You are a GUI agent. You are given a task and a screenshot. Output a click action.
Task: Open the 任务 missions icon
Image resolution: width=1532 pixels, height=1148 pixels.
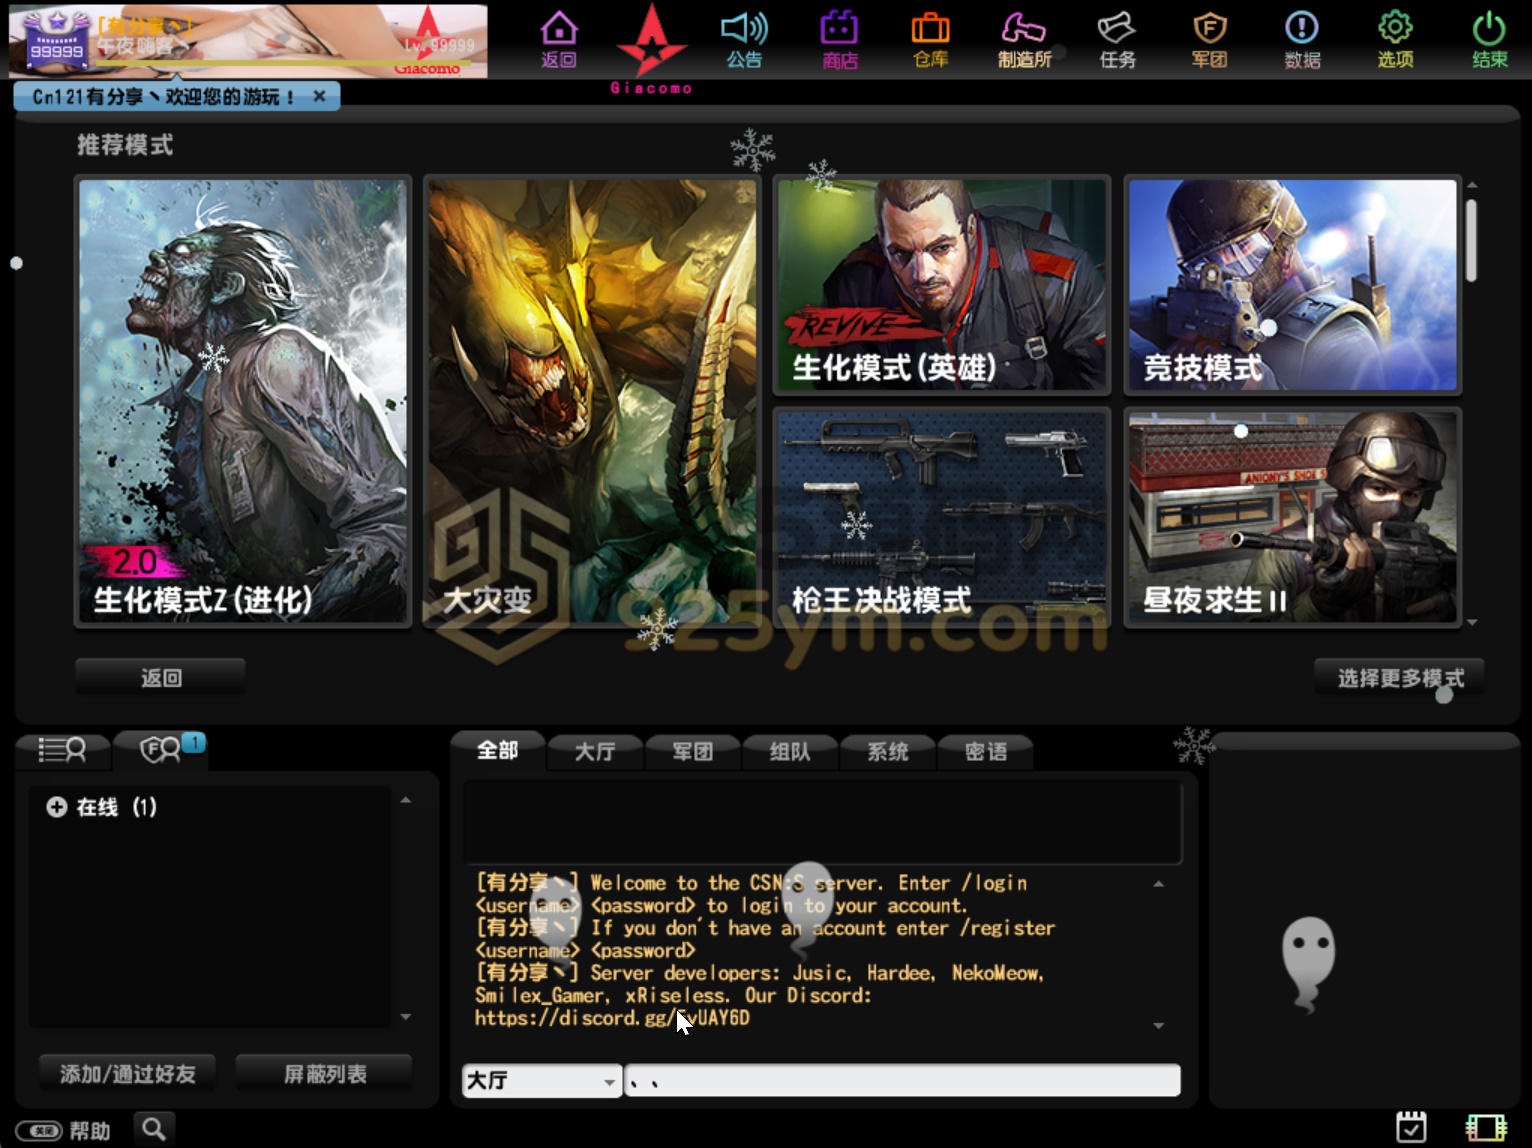click(x=1117, y=40)
